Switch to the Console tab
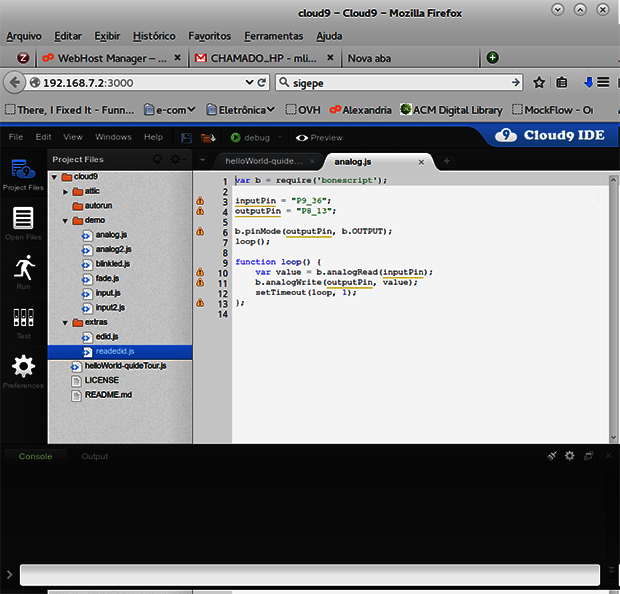The image size is (620, 594). pyautogui.click(x=36, y=456)
